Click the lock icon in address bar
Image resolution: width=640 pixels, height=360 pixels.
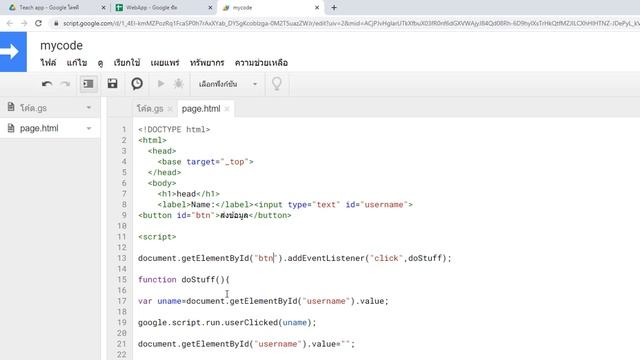coord(56,23)
